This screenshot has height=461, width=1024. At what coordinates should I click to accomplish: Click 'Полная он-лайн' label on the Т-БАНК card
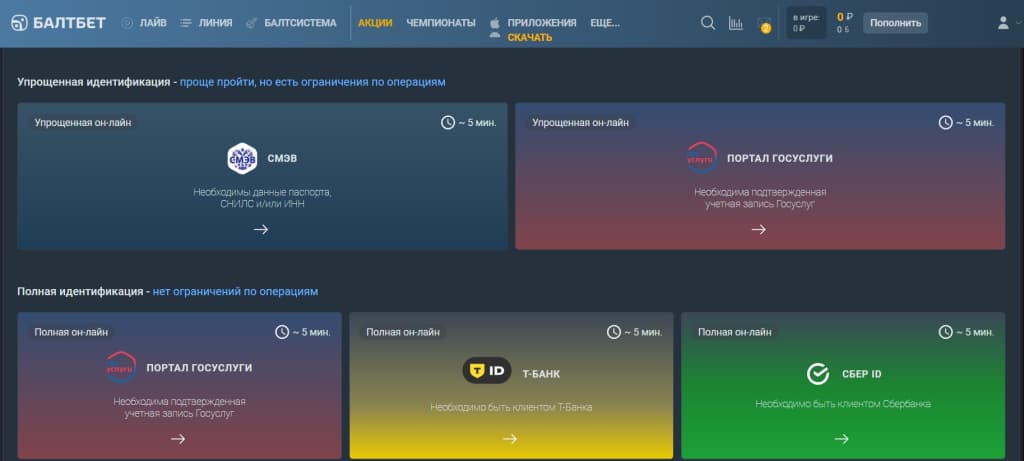tap(403, 332)
